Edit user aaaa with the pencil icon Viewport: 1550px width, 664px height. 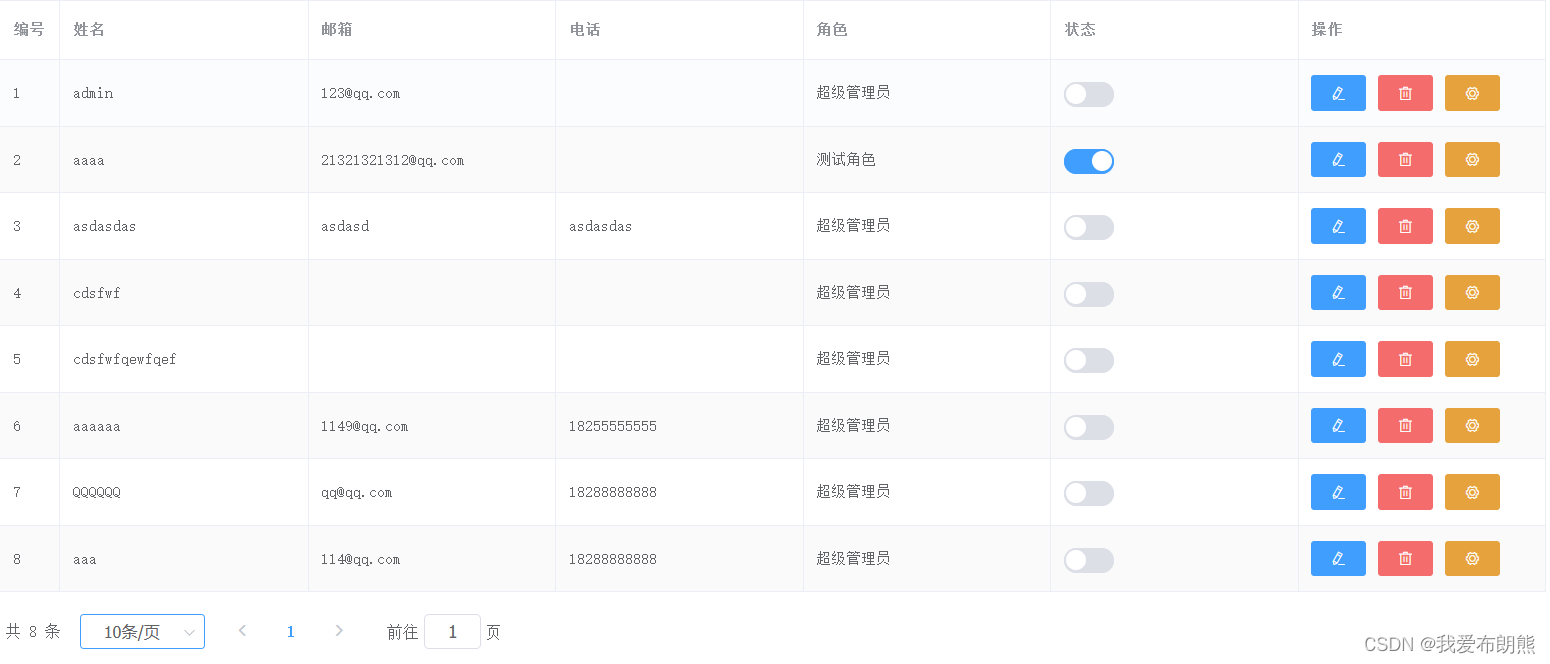pyautogui.click(x=1338, y=159)
